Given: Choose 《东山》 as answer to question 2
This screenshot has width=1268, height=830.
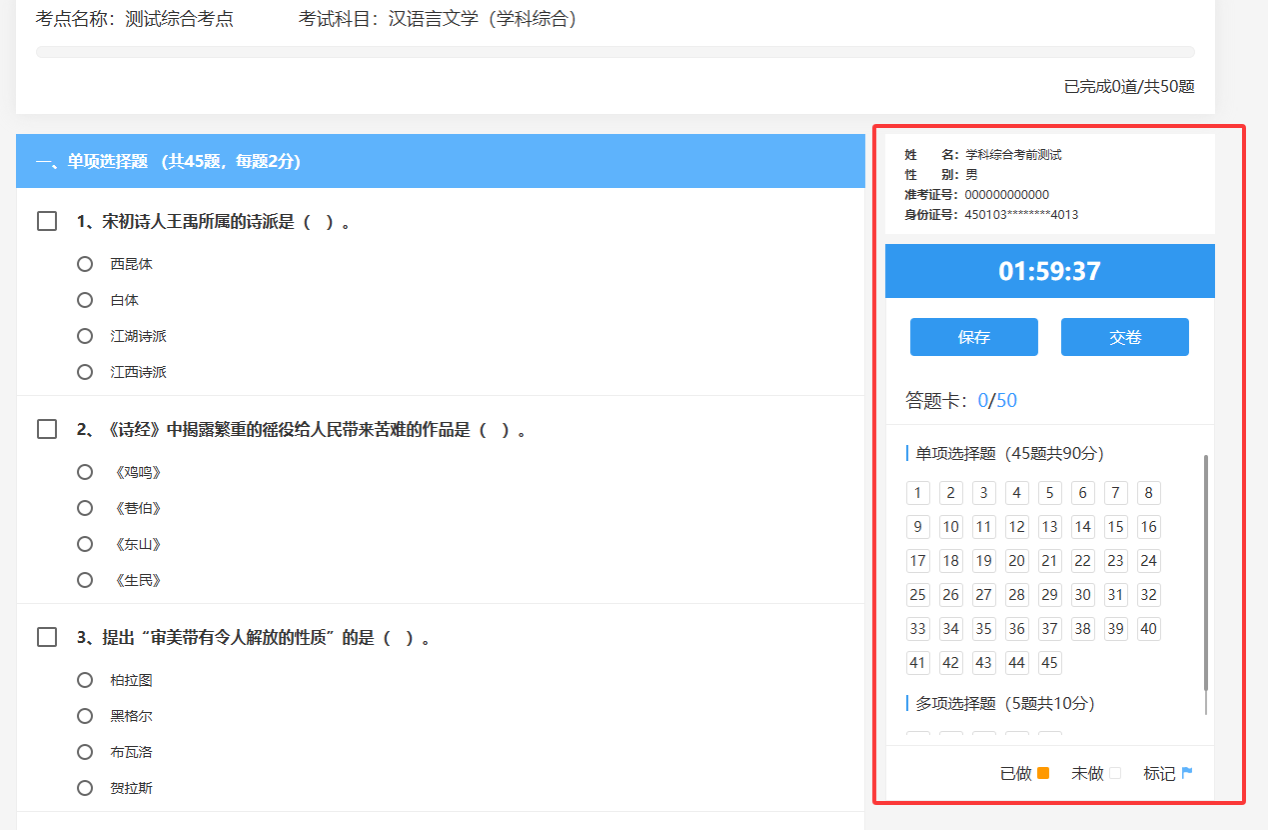Looking at the screenshot, I should (x=85, y=544).
